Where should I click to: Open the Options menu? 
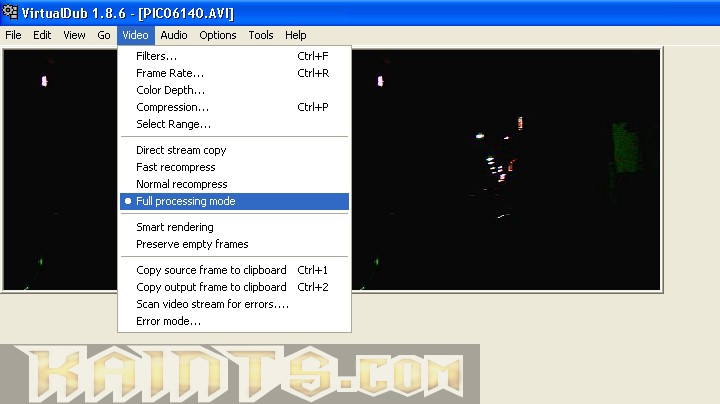(218, 35)
